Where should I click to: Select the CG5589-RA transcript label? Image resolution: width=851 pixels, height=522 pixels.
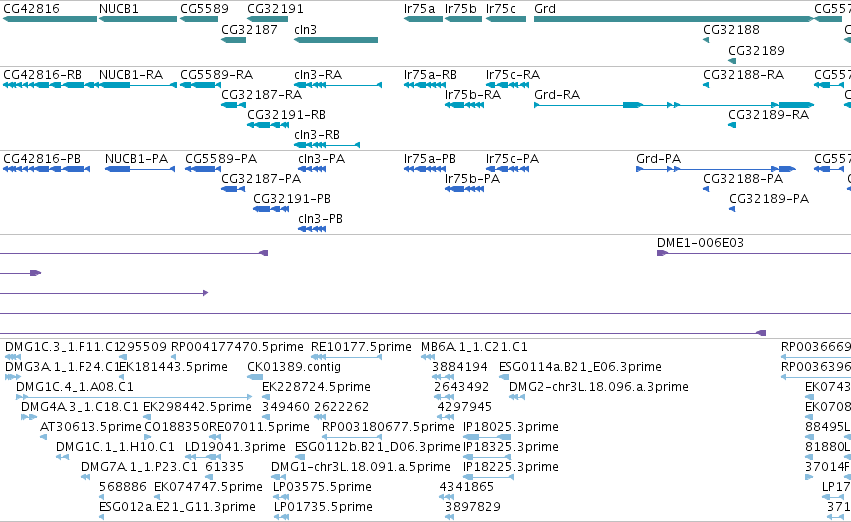click(x=217, y=75)
